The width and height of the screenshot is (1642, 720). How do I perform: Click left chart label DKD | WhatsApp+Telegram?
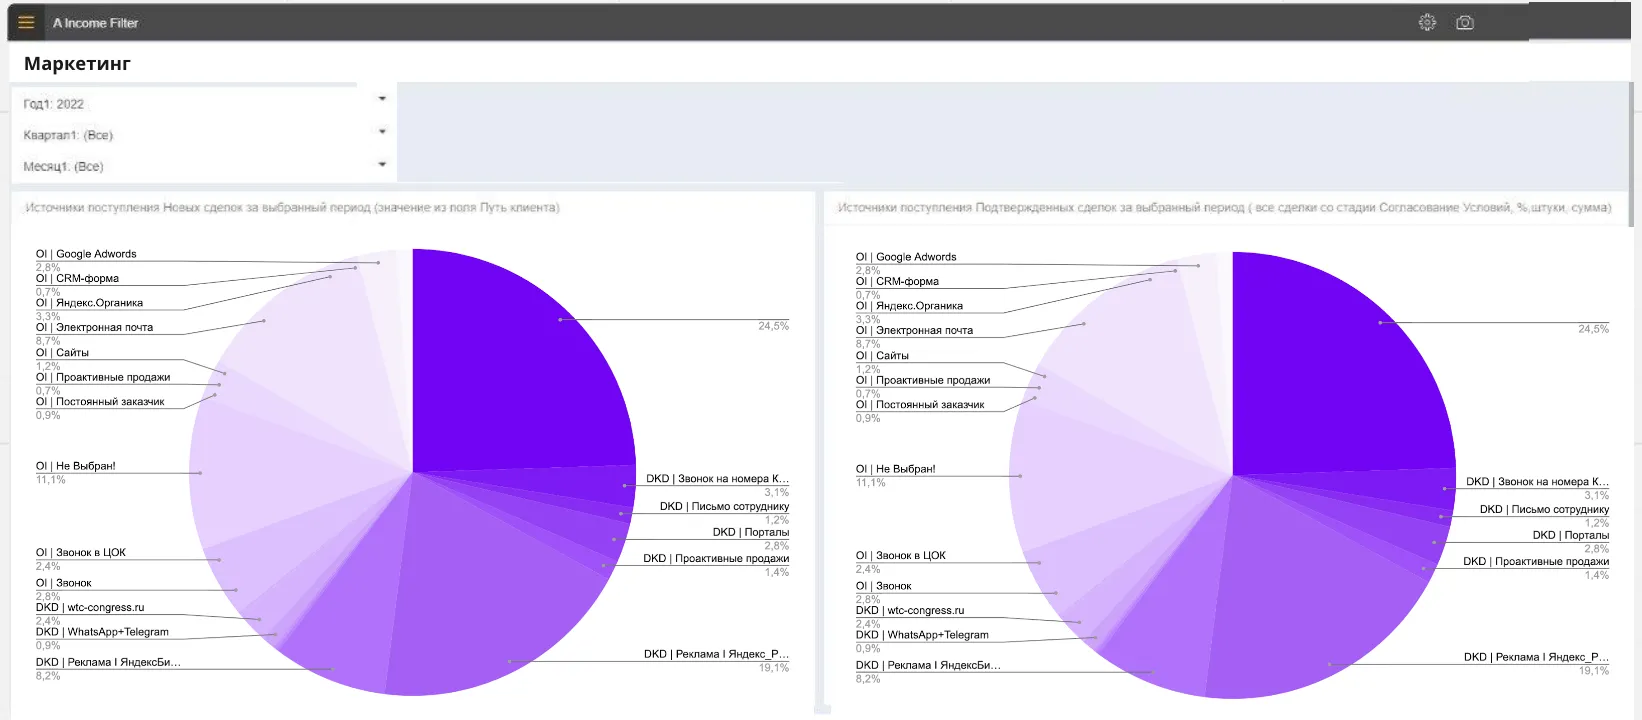pyautogui.click(x=103, y=632)
